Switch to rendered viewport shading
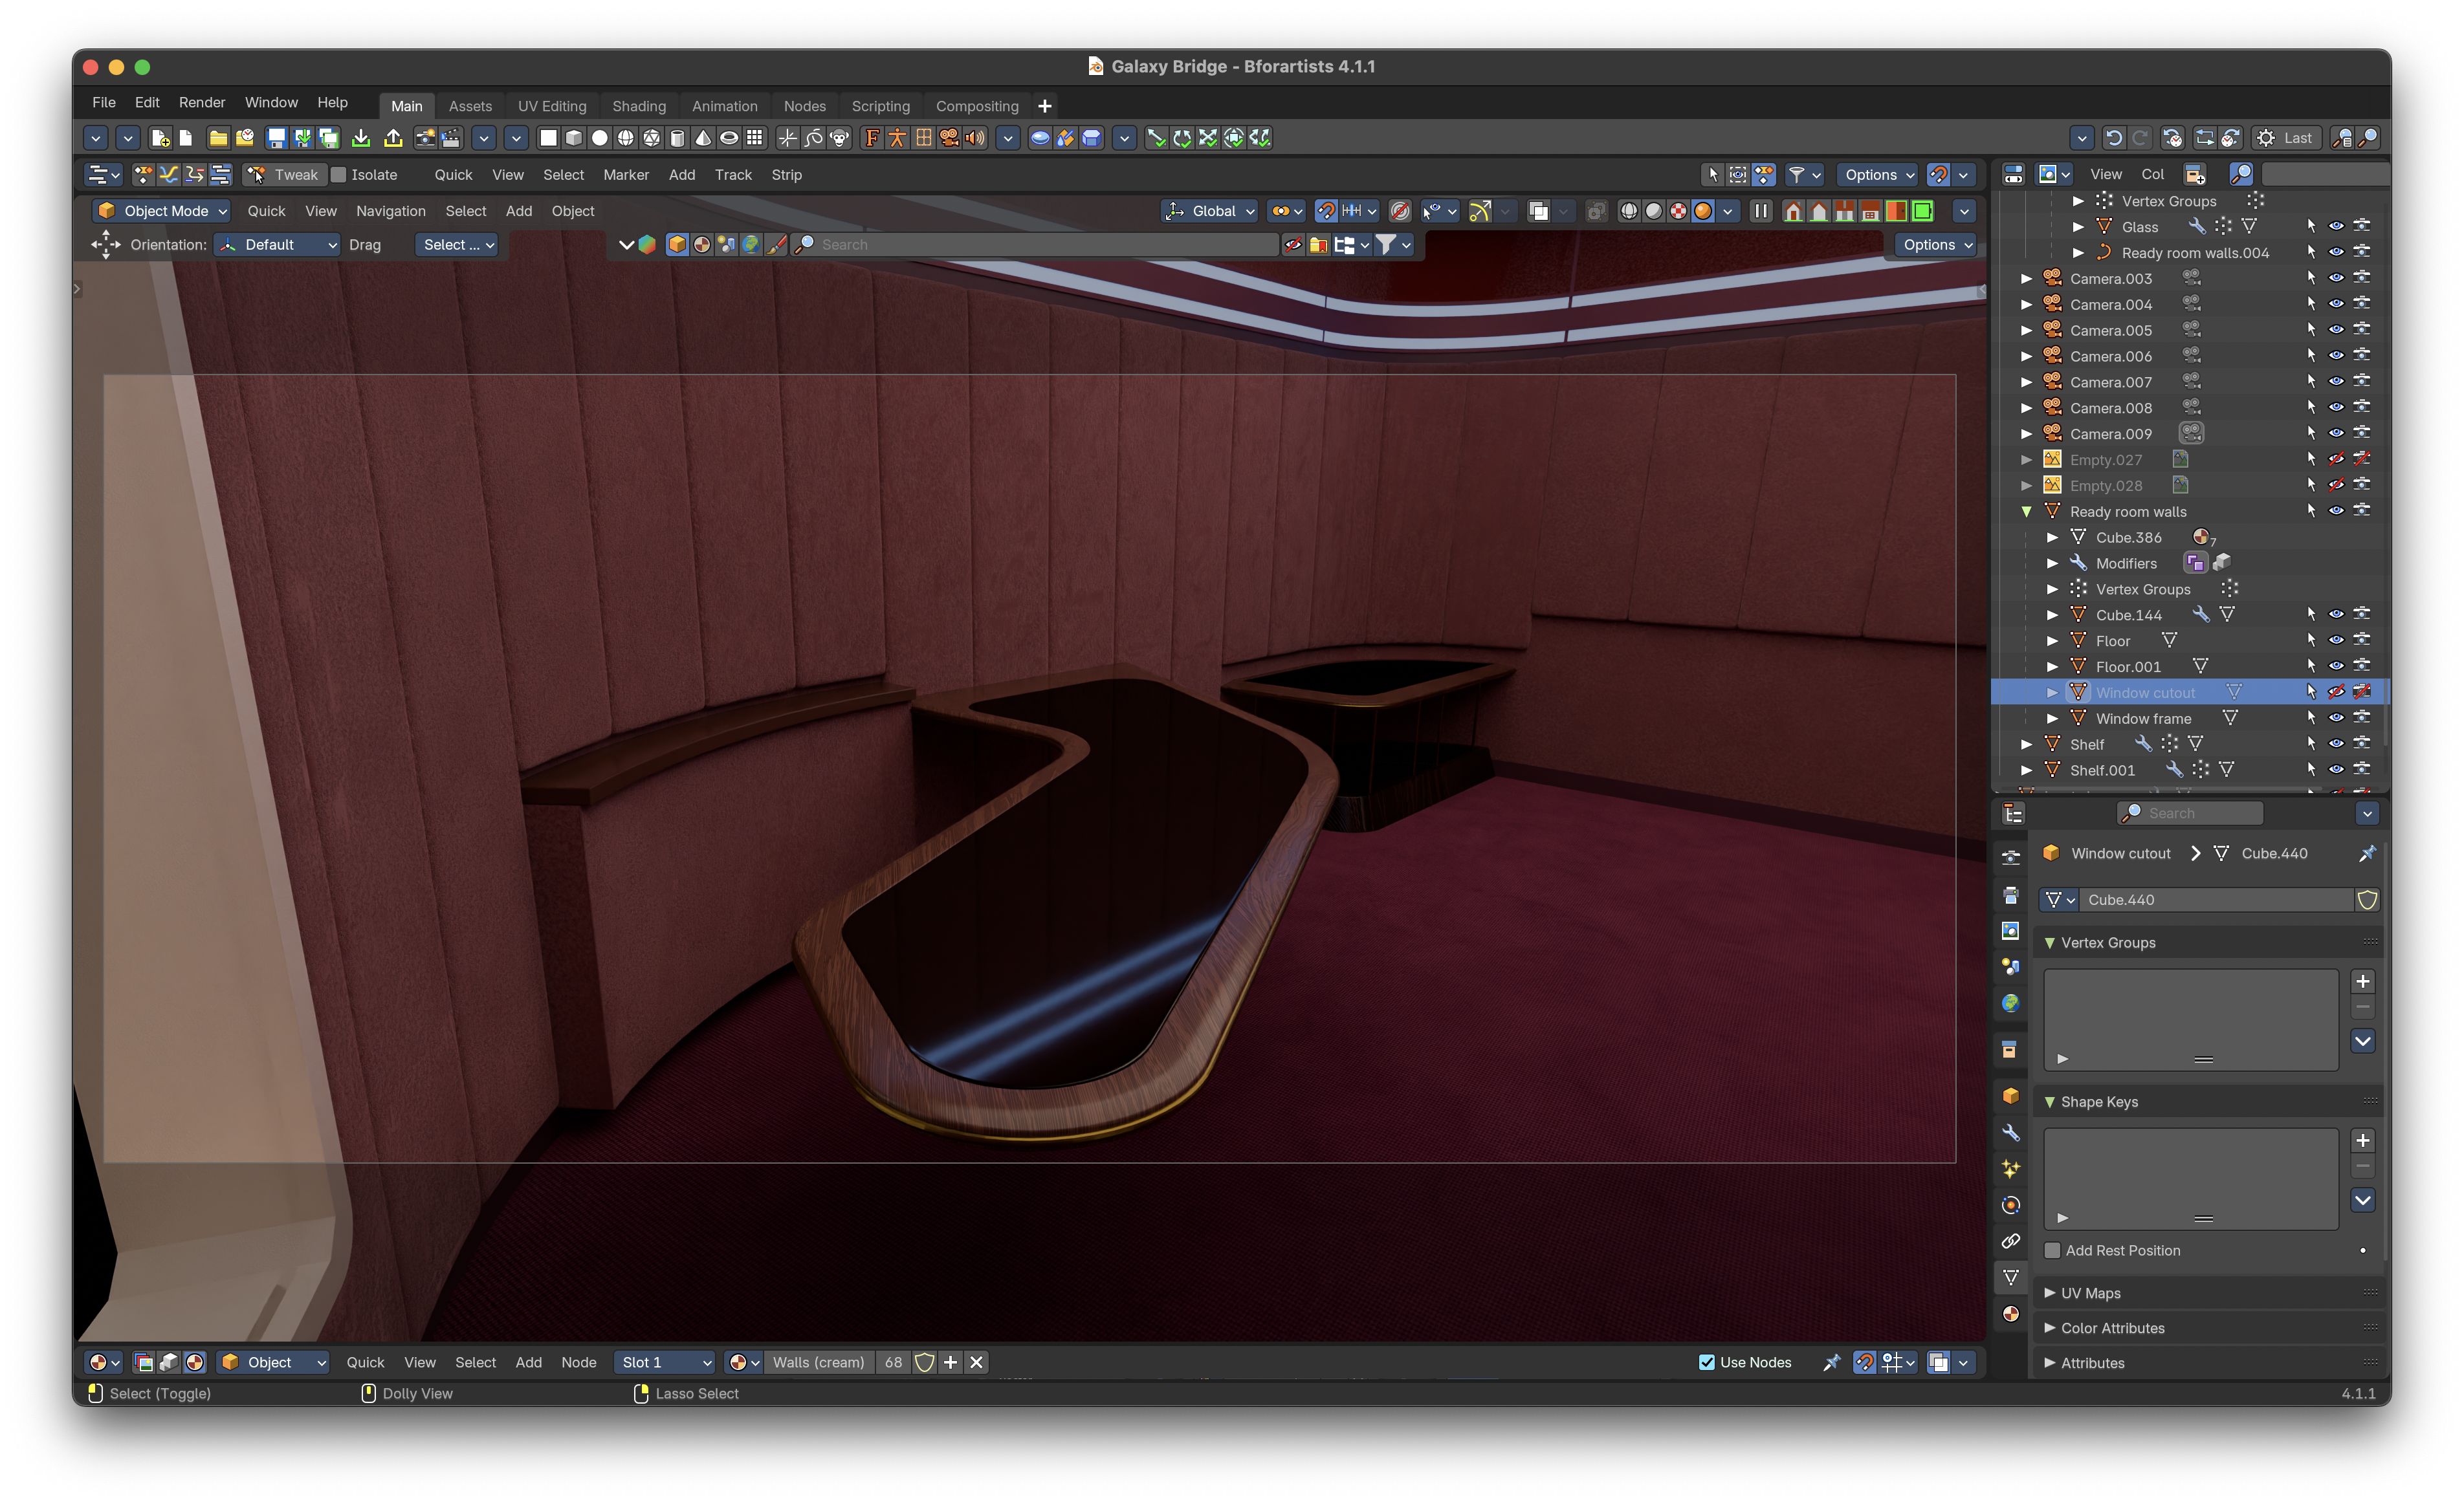This screenshot has width=2464, height=1502. [1703, 211]
